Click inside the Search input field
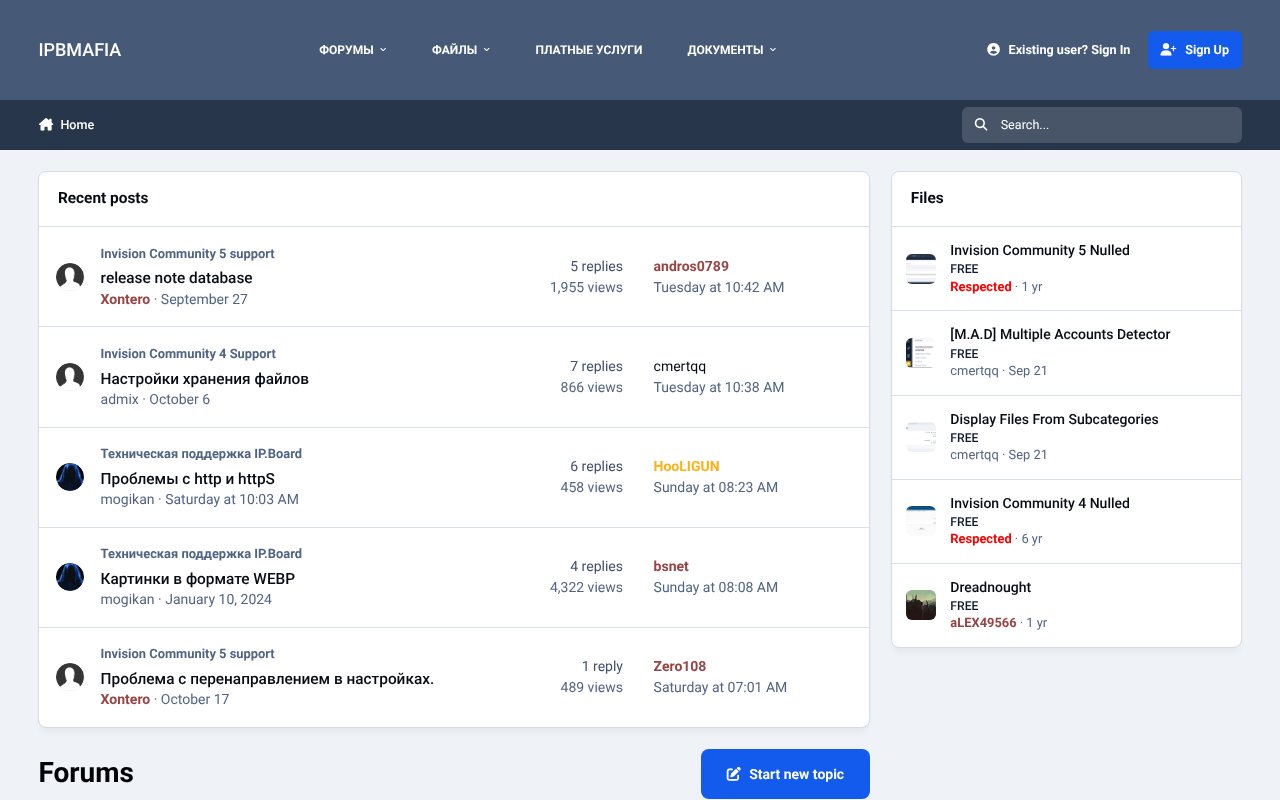This screenshot has height=800, width=1280. click(x=1100, y=124)
